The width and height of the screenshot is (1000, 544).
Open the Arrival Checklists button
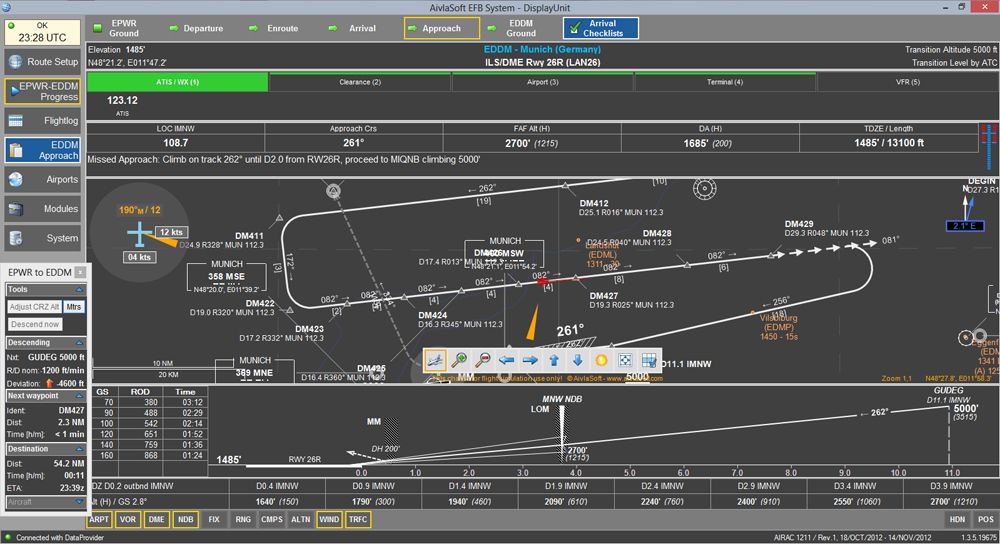[x=600, y=28]
